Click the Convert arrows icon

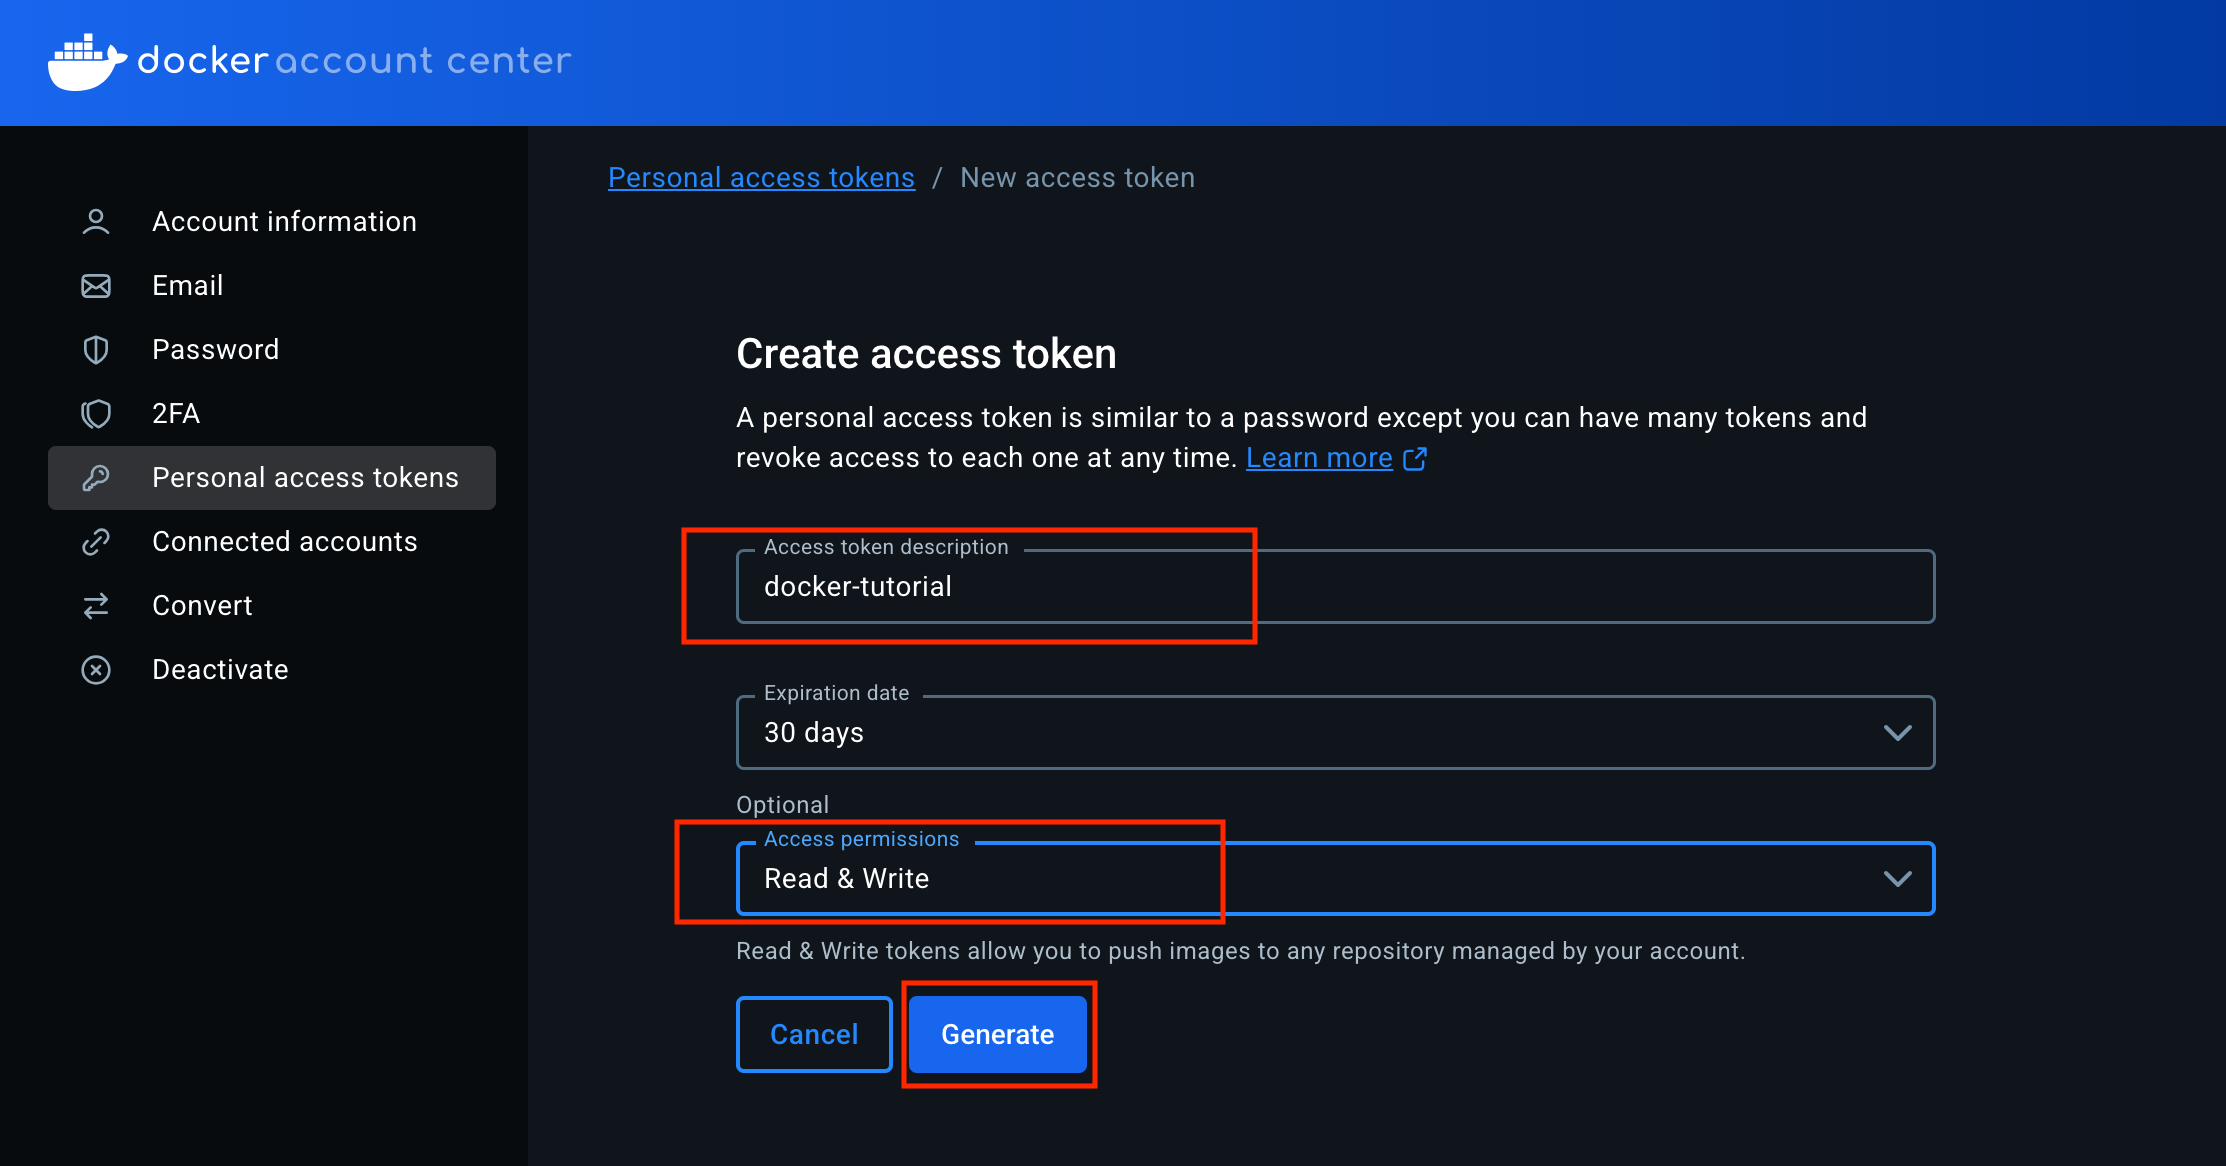coord(96,606)
